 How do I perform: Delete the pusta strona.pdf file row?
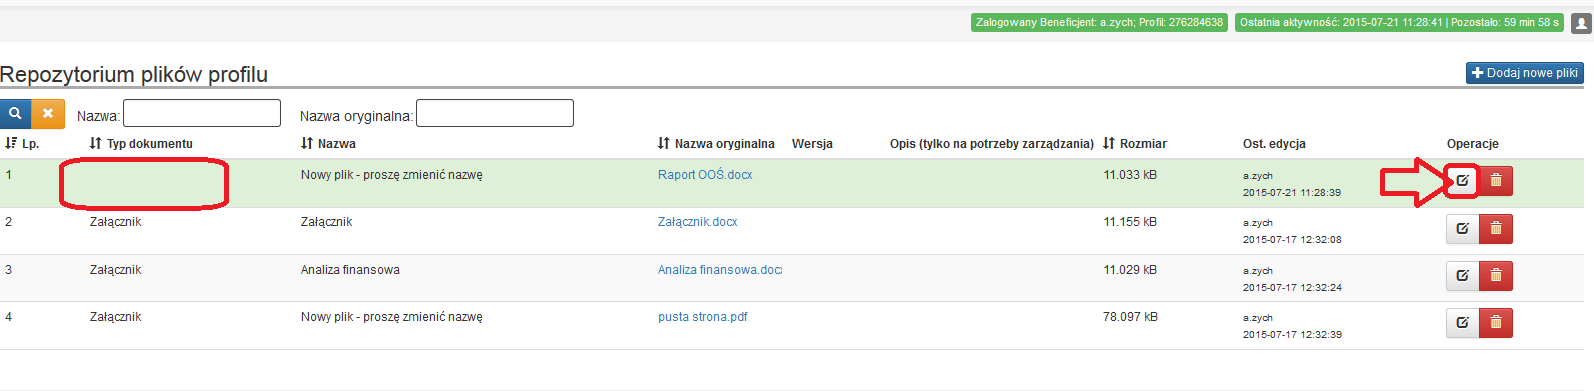(1496, 323)
